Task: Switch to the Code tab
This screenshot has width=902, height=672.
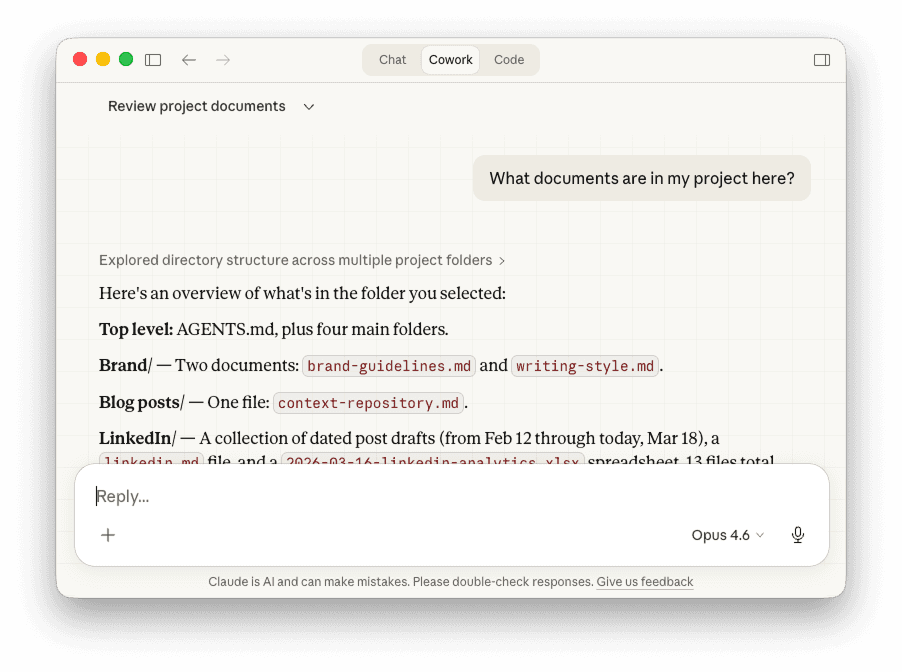Action: click(x=509, y=59)
